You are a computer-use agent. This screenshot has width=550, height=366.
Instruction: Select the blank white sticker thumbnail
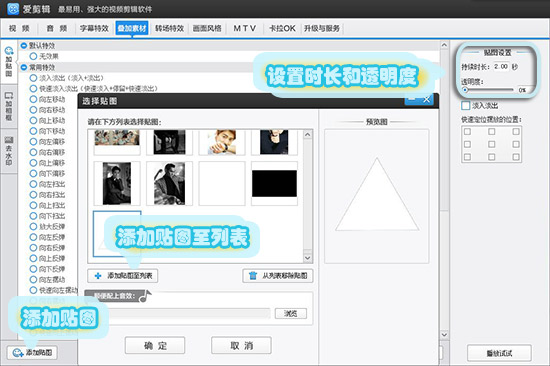(222, 183)
